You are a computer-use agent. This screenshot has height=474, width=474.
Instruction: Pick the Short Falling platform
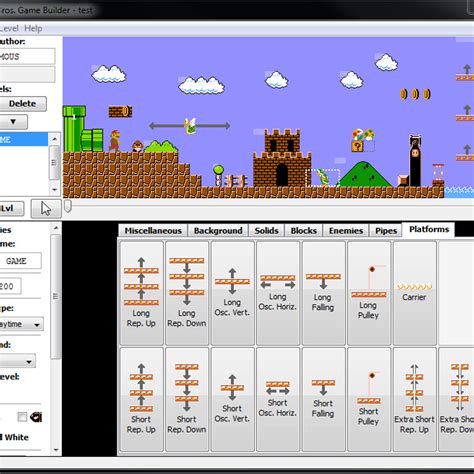[323, 399]
